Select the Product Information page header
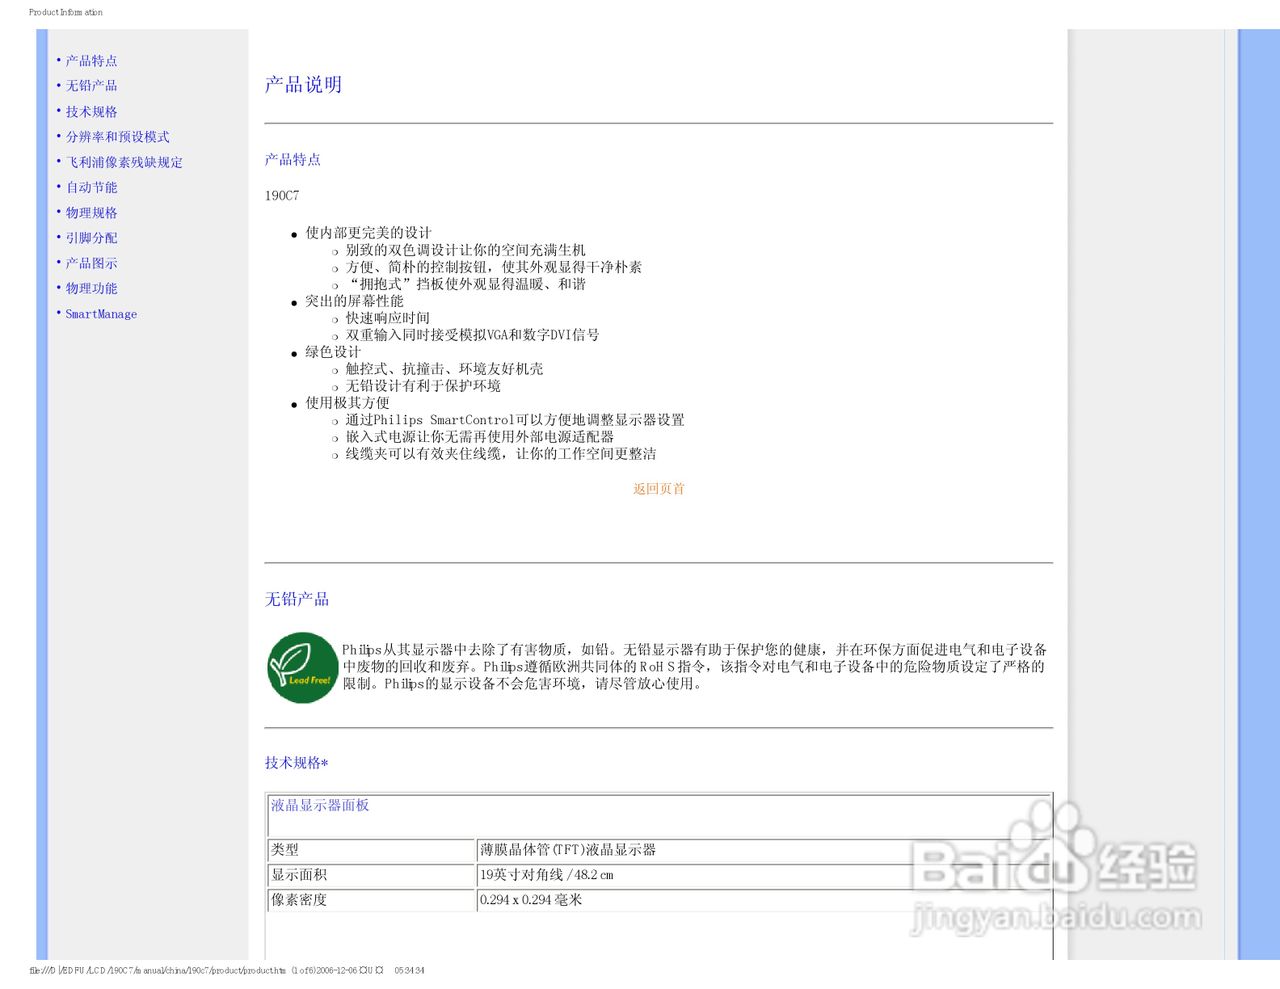Screen dimensions: 1280x989 point(66,12)
